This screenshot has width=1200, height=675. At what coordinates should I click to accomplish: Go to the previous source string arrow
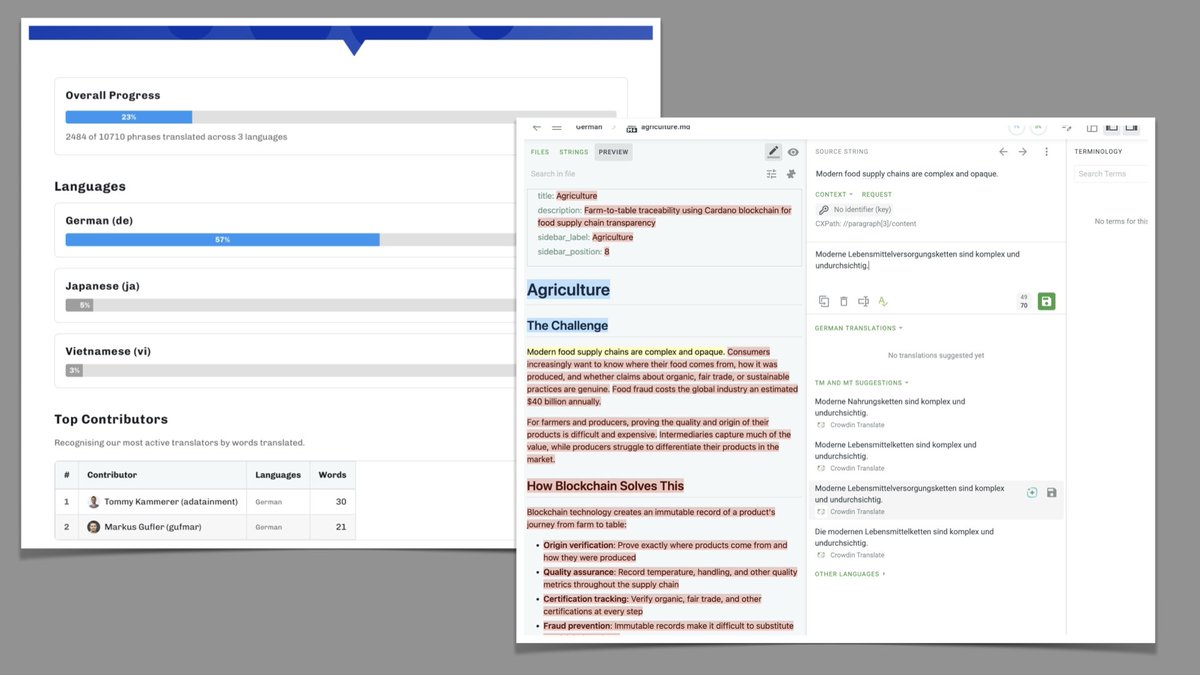(x=1003, y=152)
